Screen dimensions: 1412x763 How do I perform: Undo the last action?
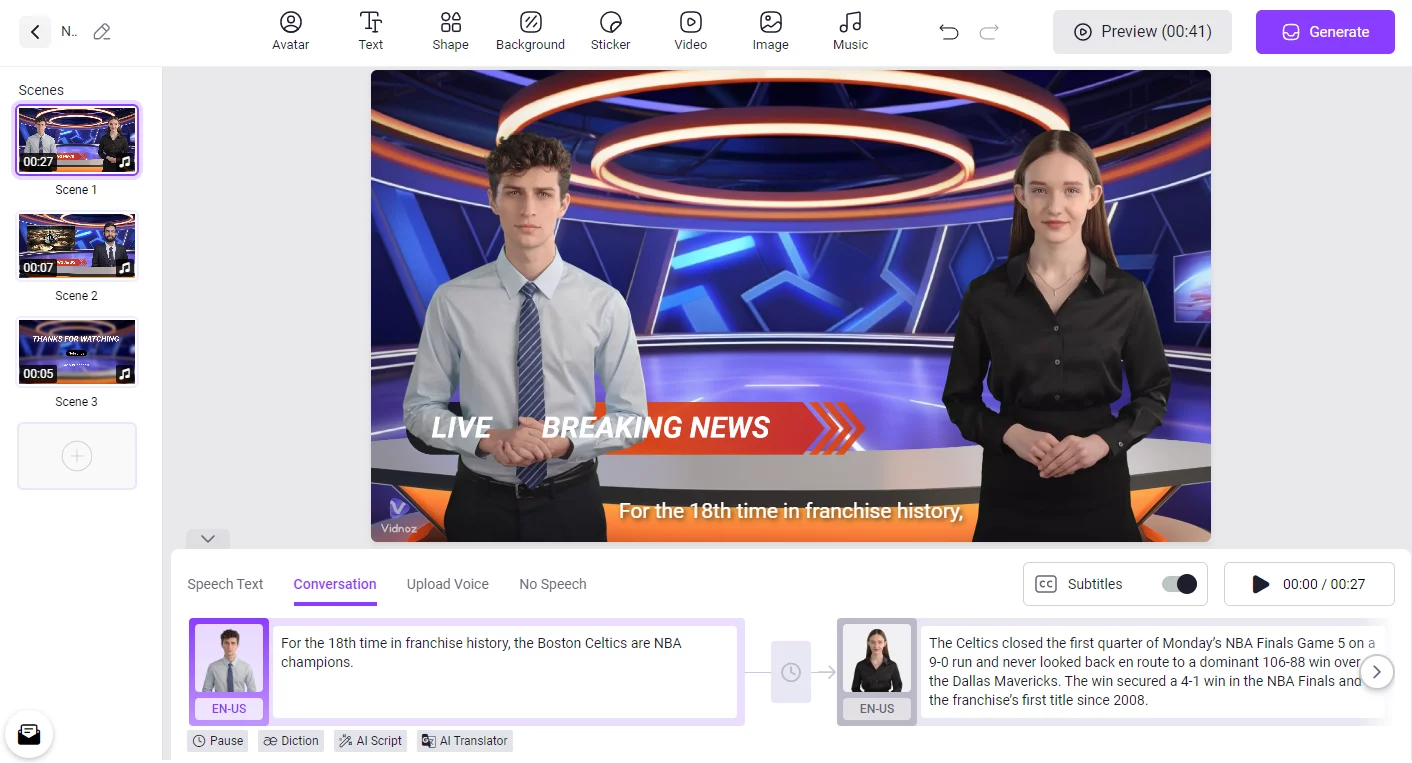click(949, 32)
